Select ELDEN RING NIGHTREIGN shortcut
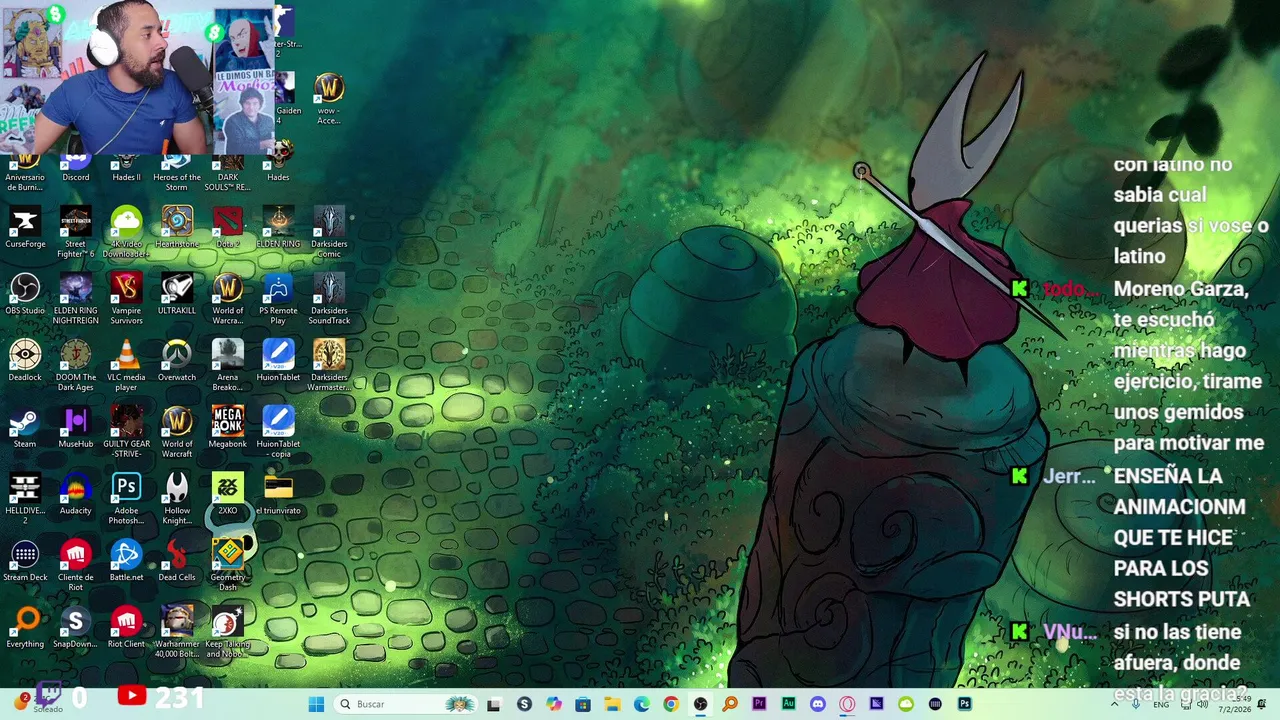Screen dimensions: 1280x720 (76, 299)
